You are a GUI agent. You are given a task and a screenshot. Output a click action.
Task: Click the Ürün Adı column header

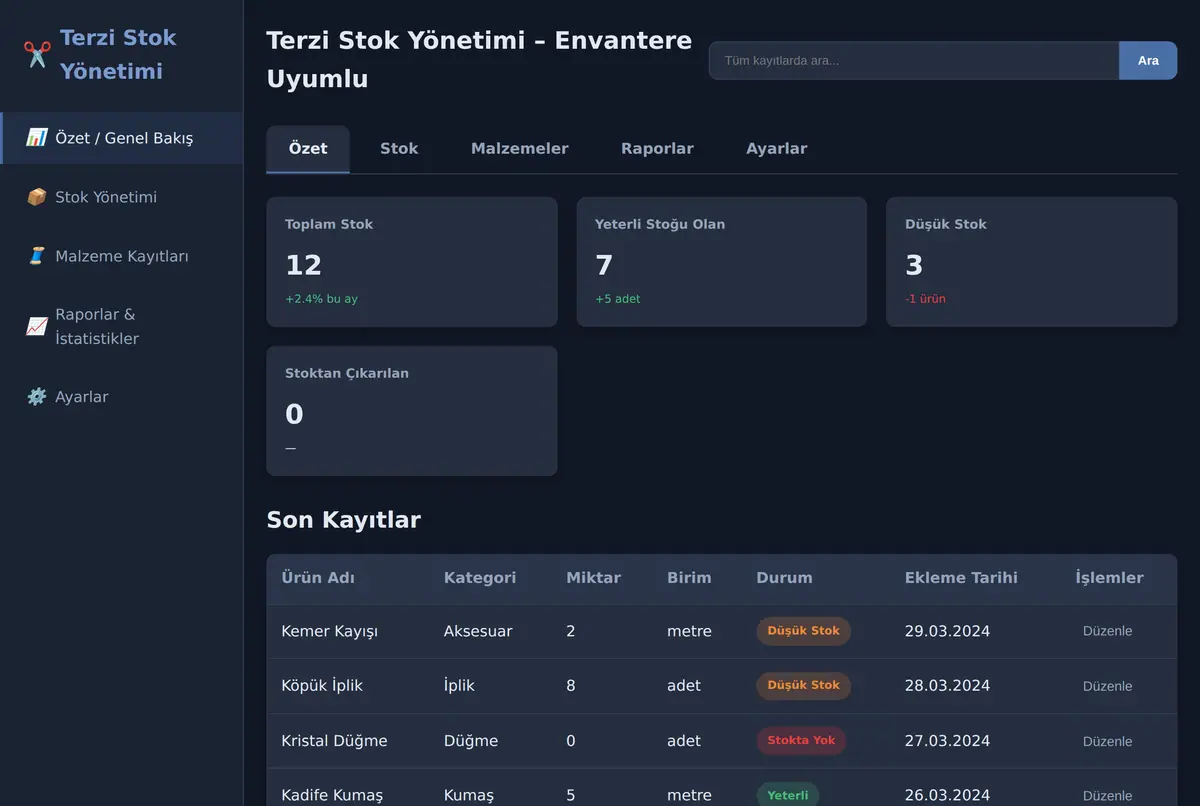pyautogui.click(x=318, y=578)
